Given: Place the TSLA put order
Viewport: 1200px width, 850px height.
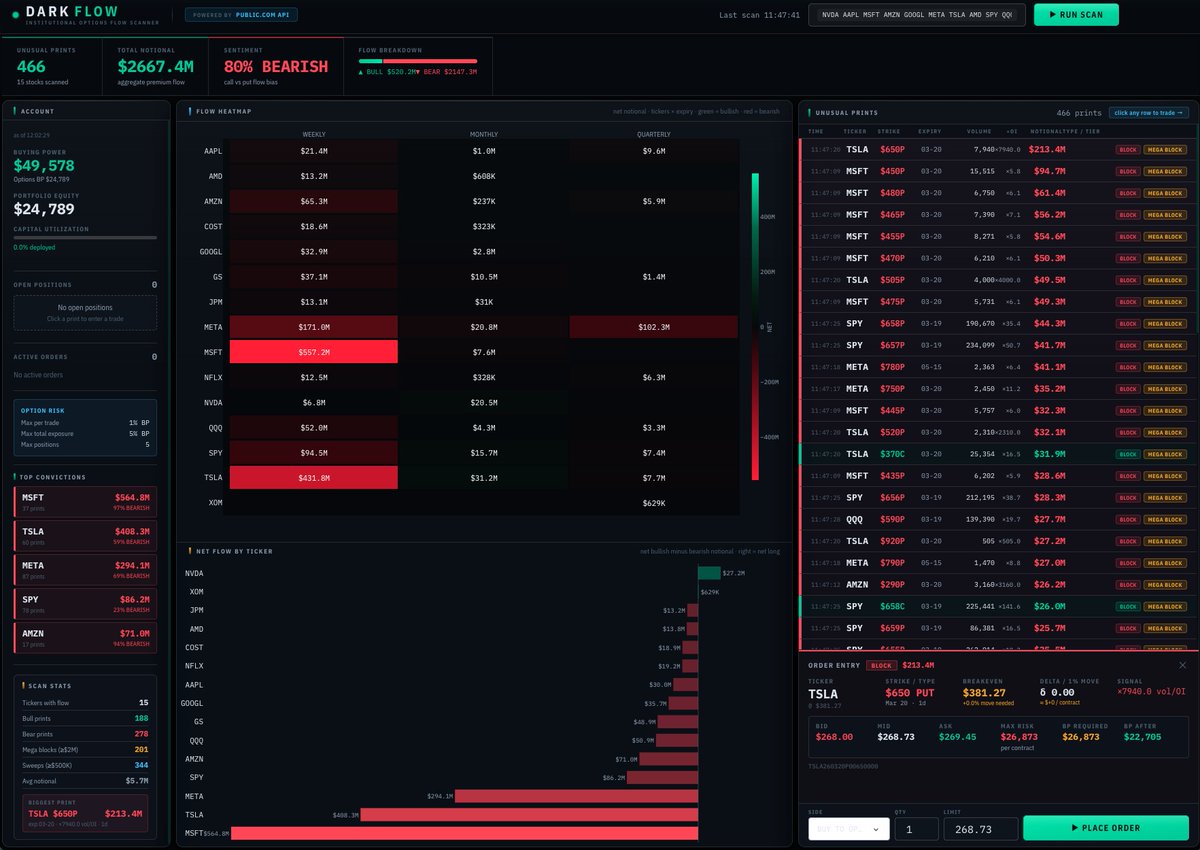Looking at the screenshot, I should tap(1106, 828).
